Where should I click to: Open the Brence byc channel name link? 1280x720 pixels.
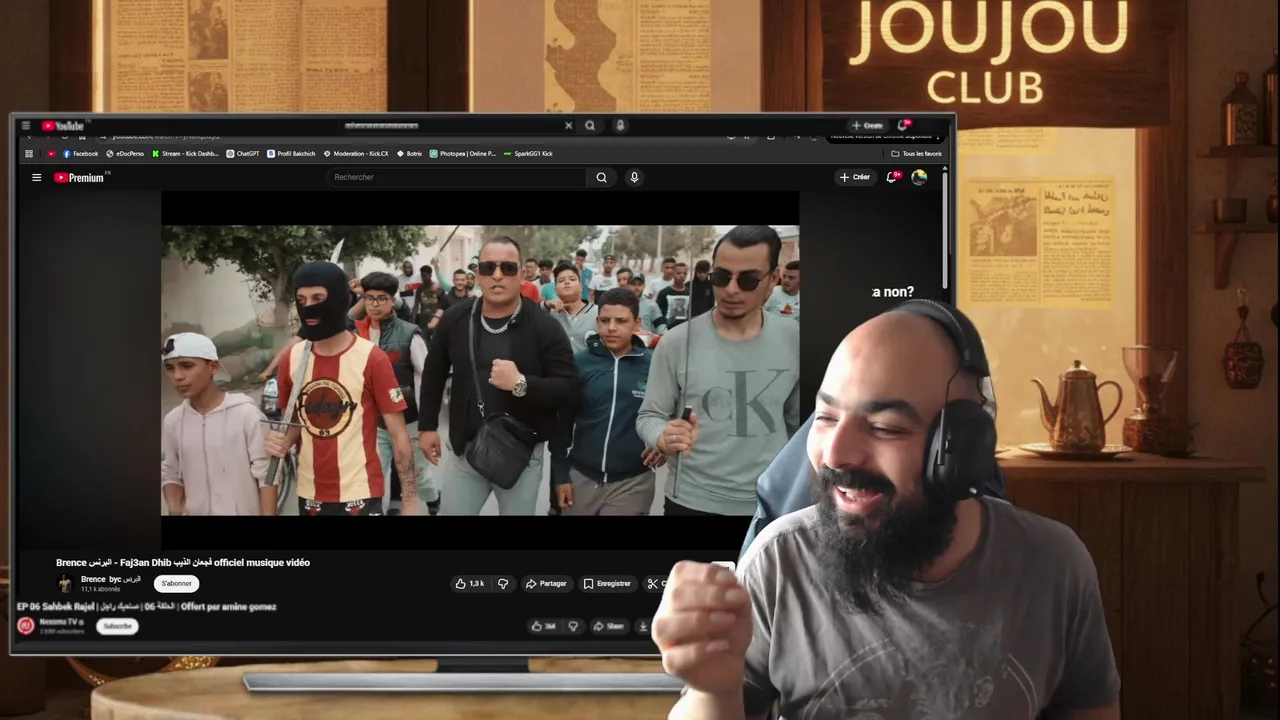(x=110, y=579)
